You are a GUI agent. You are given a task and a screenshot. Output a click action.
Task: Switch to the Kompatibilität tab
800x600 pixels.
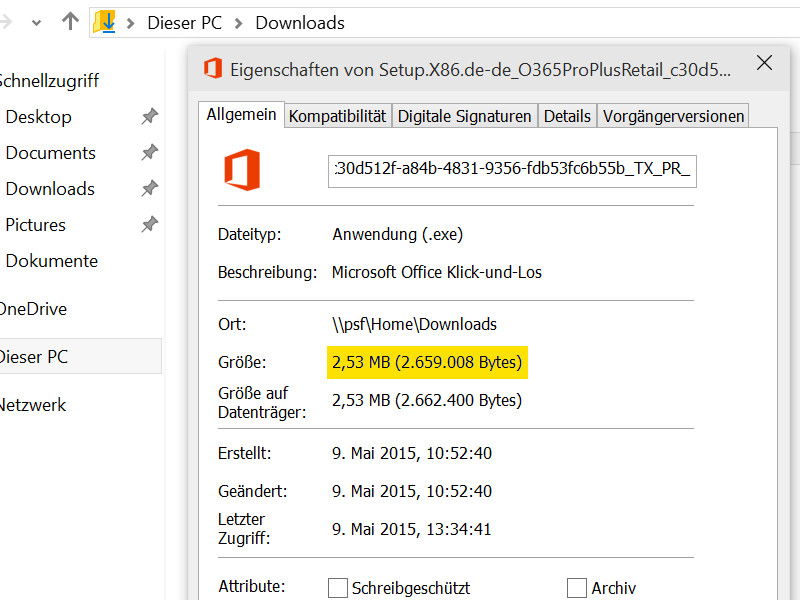tap(337, 116)
